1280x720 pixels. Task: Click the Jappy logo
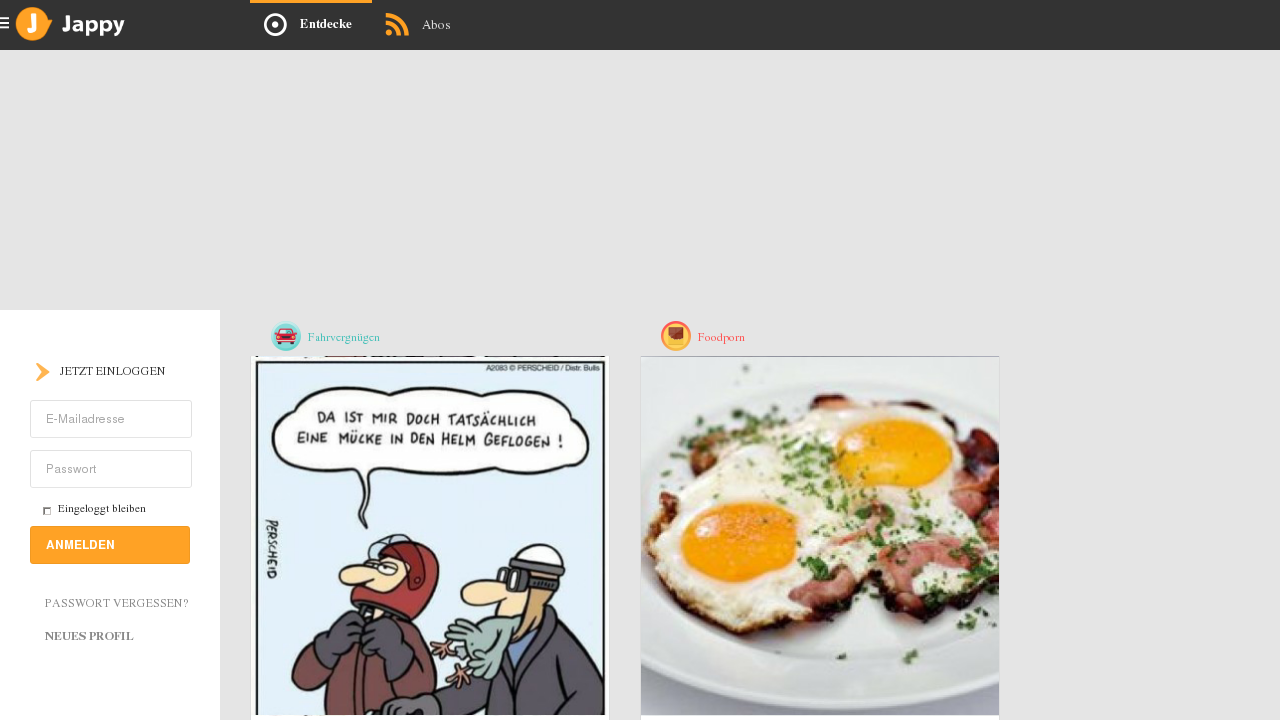tap(71, 24)
